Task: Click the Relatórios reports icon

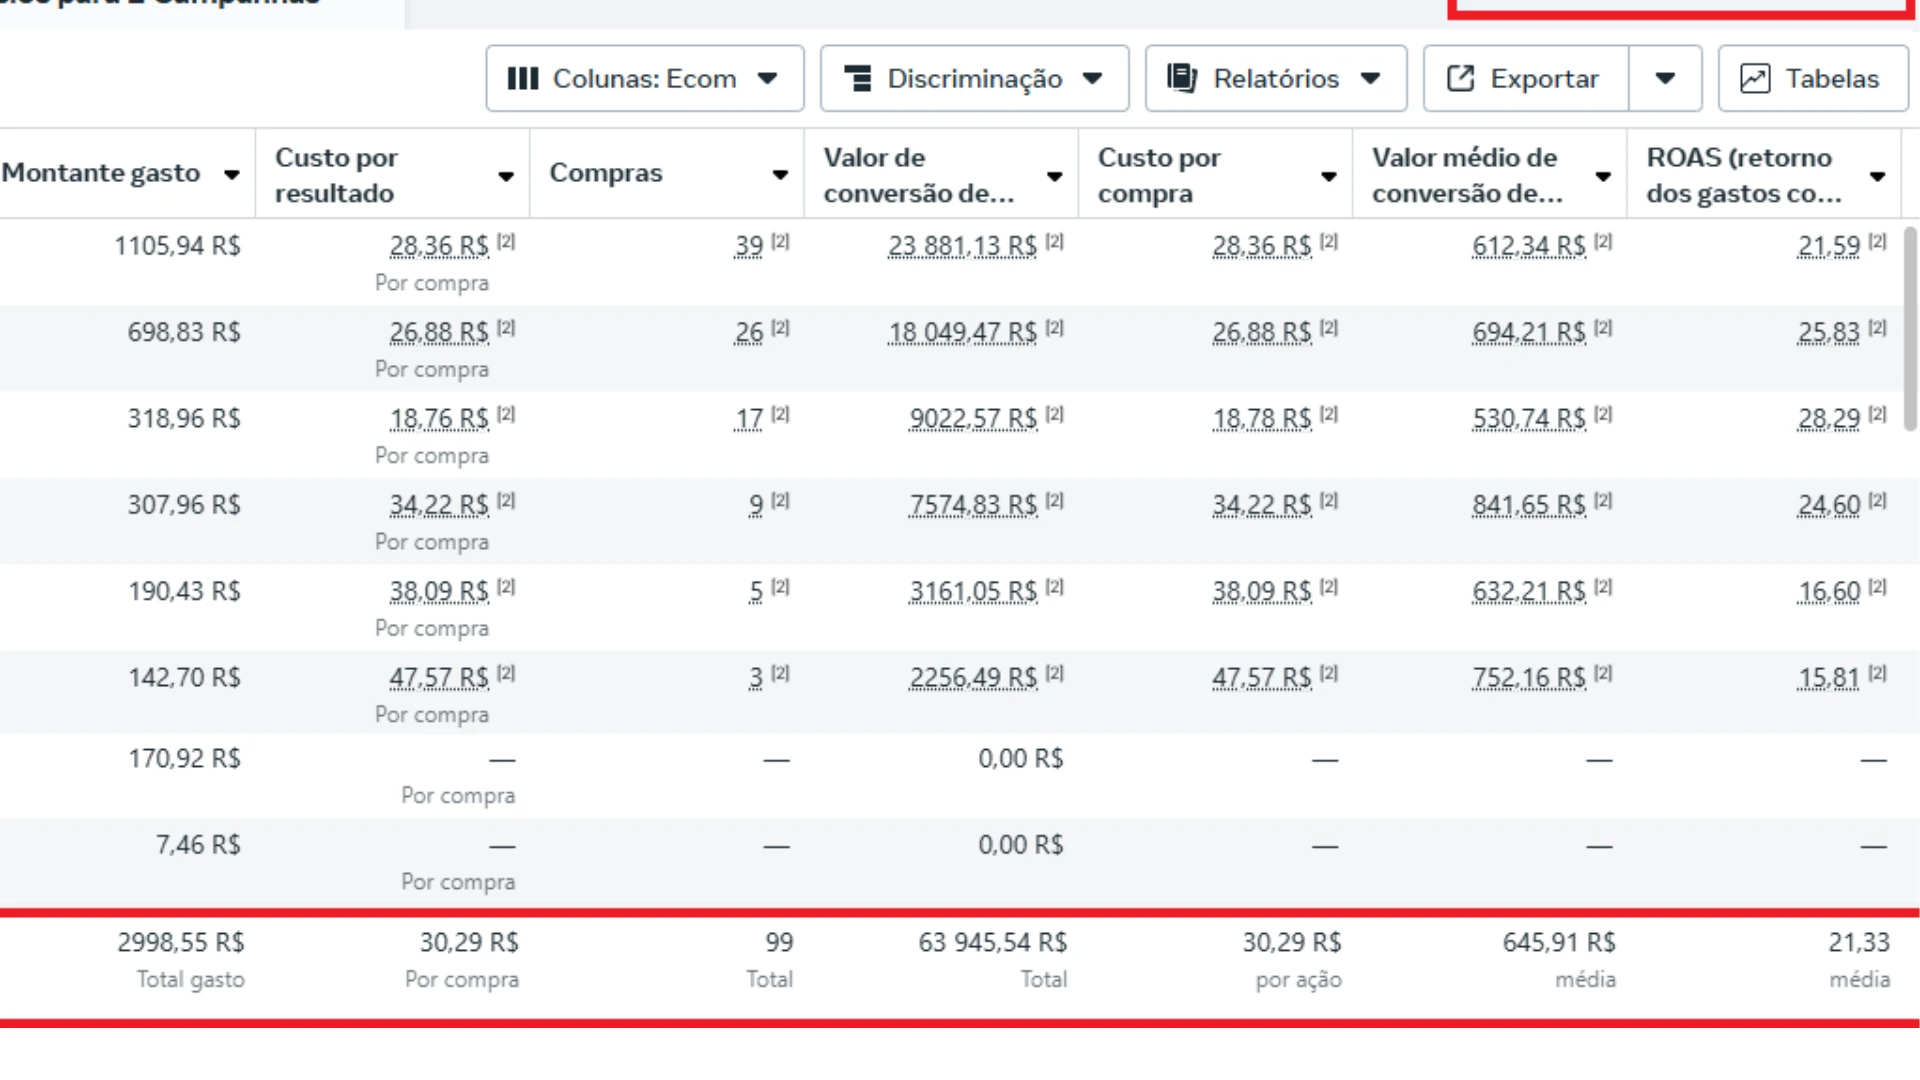Action: tap(1182, 78)
